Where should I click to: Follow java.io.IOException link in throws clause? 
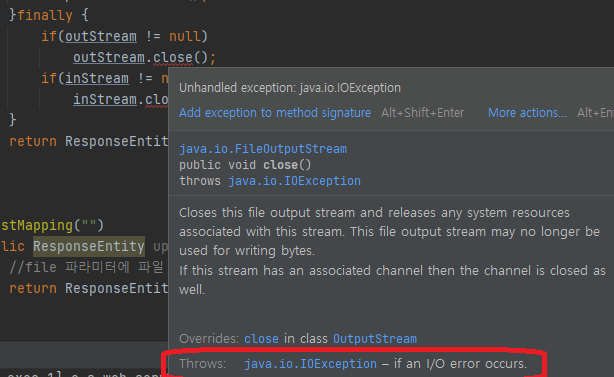294,181
